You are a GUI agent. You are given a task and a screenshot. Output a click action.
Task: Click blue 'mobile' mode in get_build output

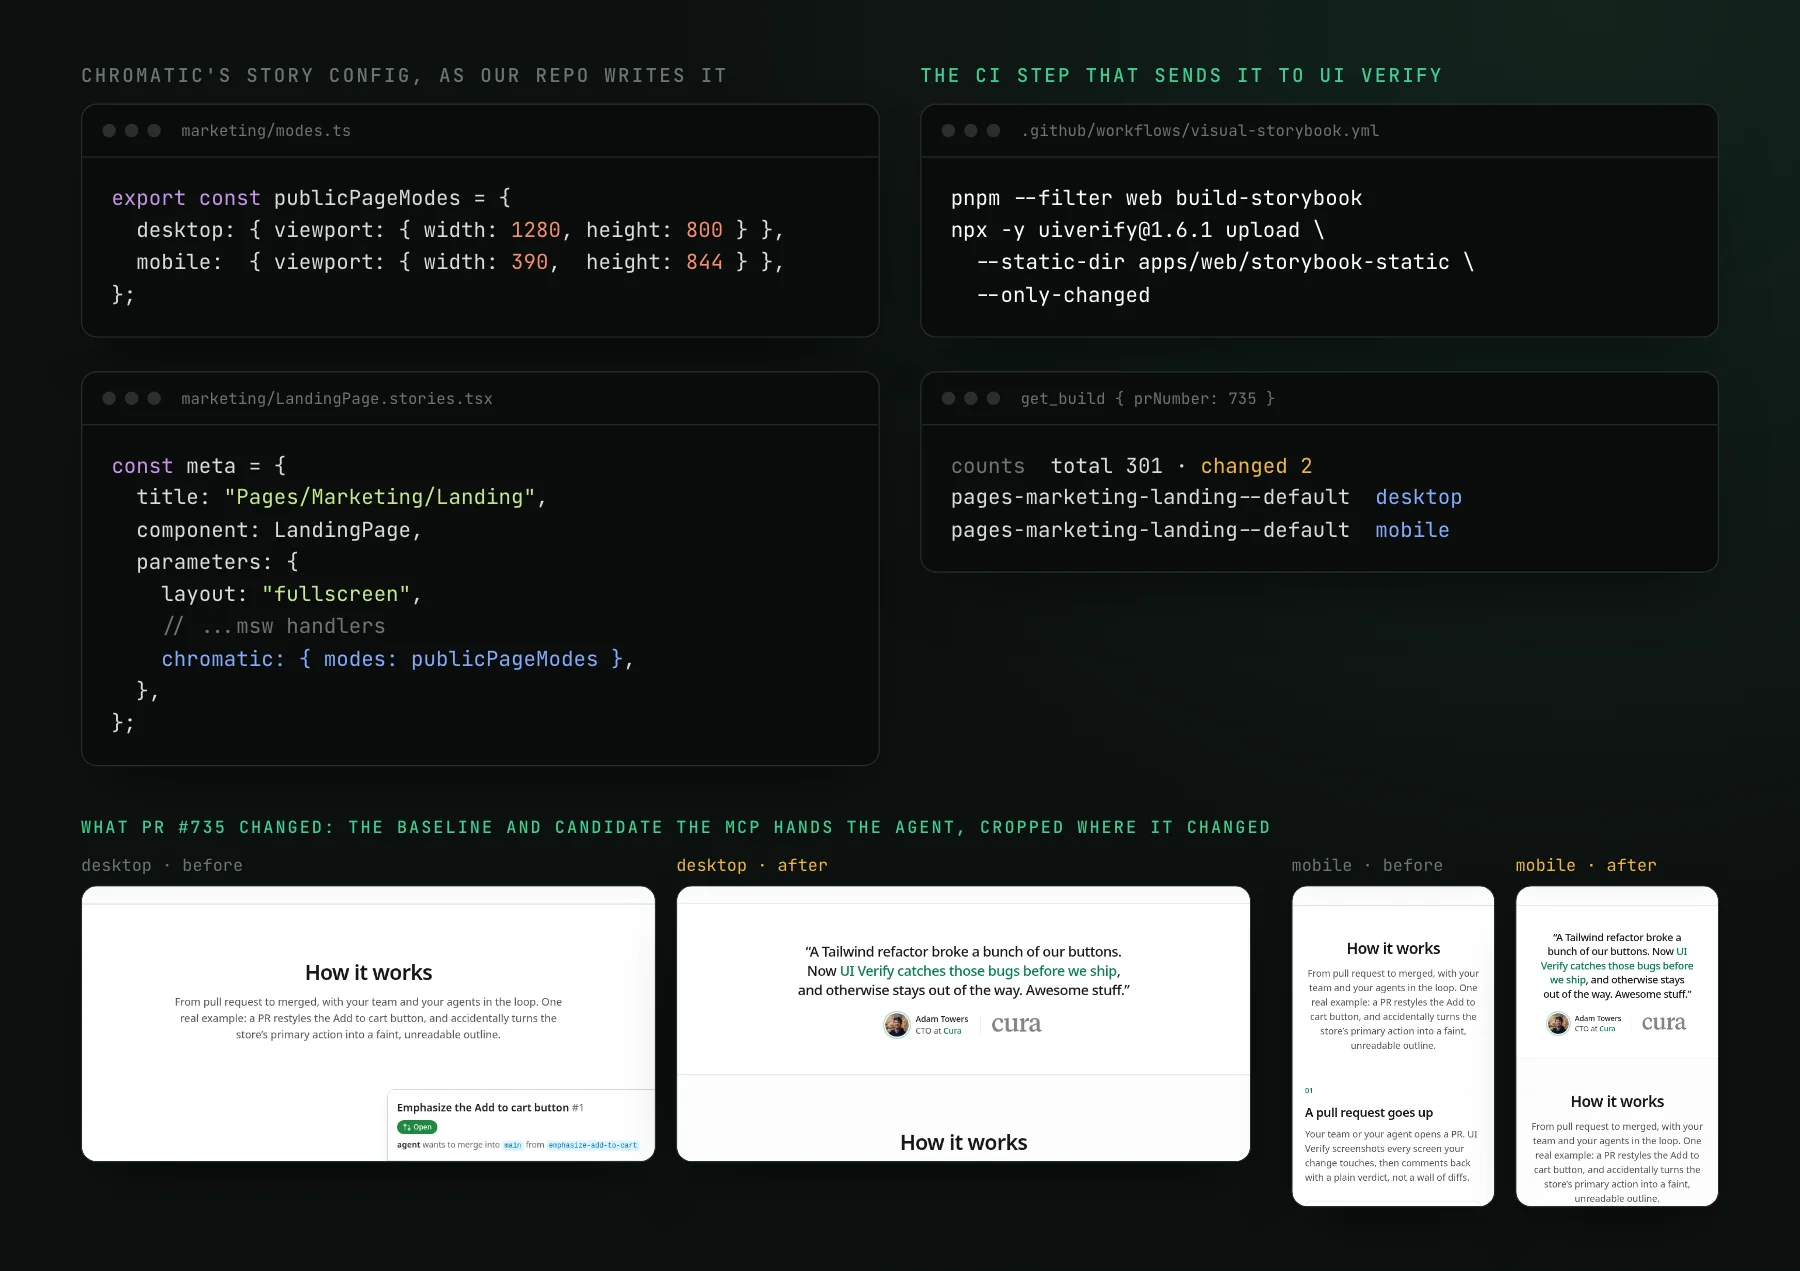tap(1412, 530)
